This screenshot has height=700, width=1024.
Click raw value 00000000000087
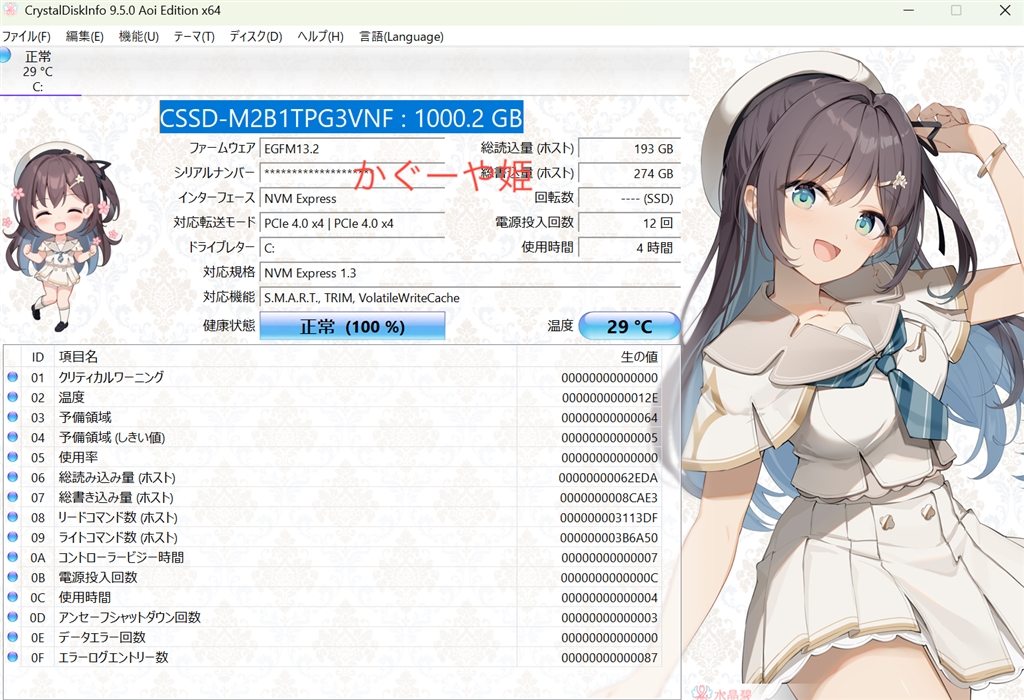(610, 658)
